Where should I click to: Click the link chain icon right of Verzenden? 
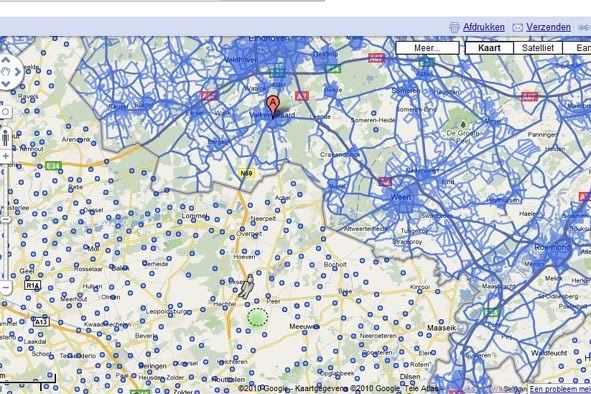(585, 28)
